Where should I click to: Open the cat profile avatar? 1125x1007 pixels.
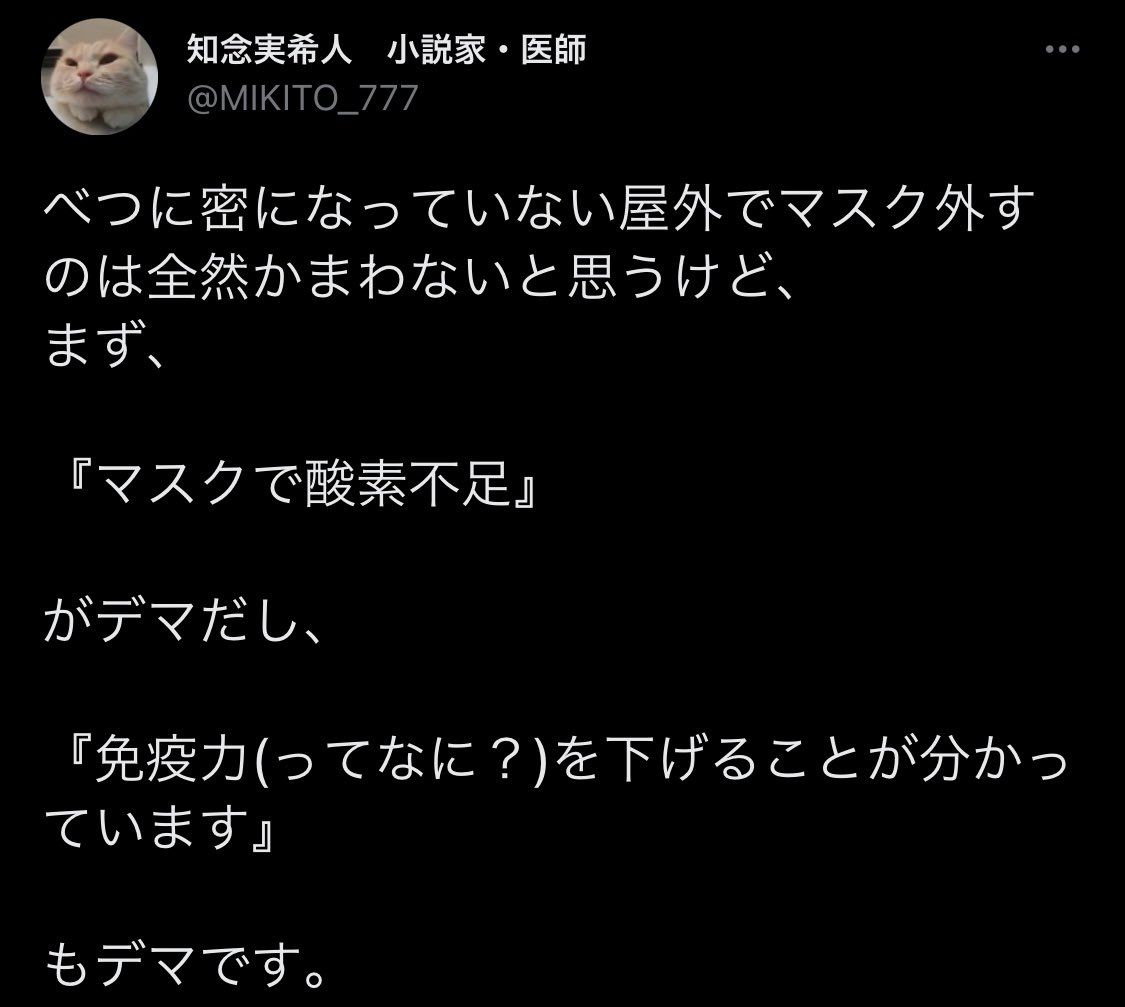[100, 77]
